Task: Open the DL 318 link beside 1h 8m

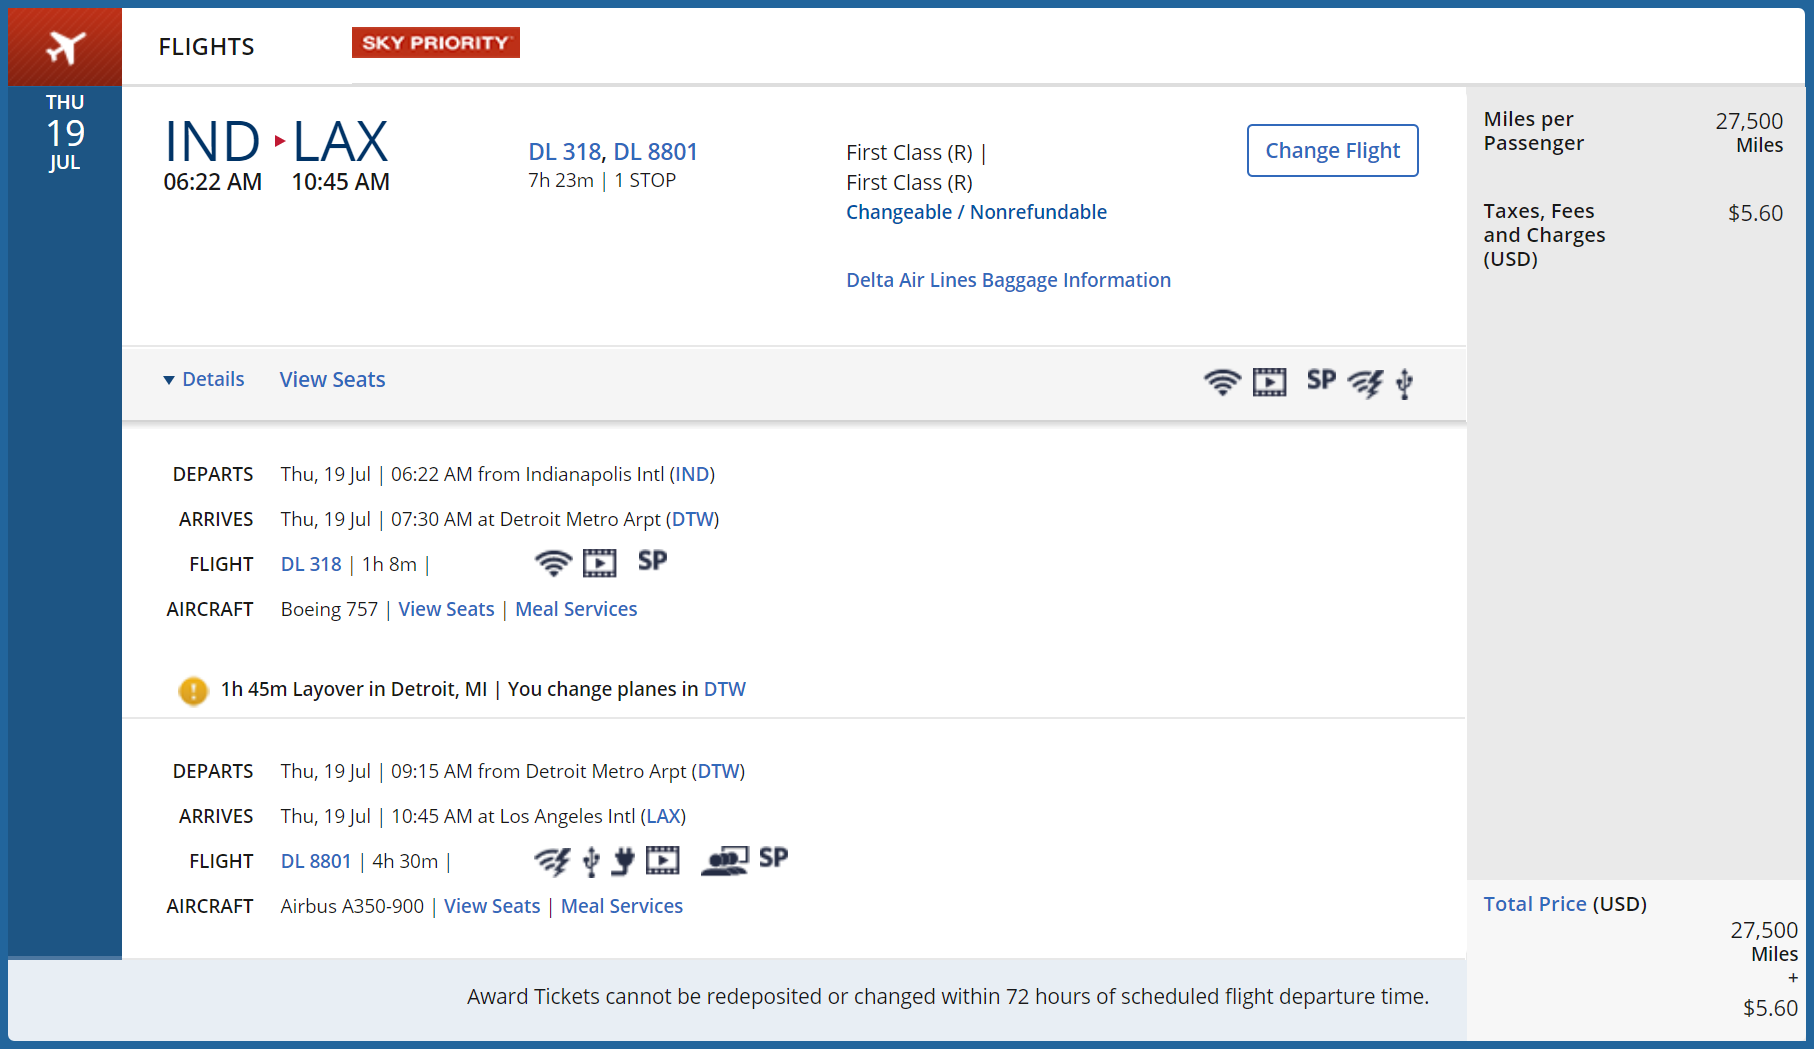Action: [311, 564]
